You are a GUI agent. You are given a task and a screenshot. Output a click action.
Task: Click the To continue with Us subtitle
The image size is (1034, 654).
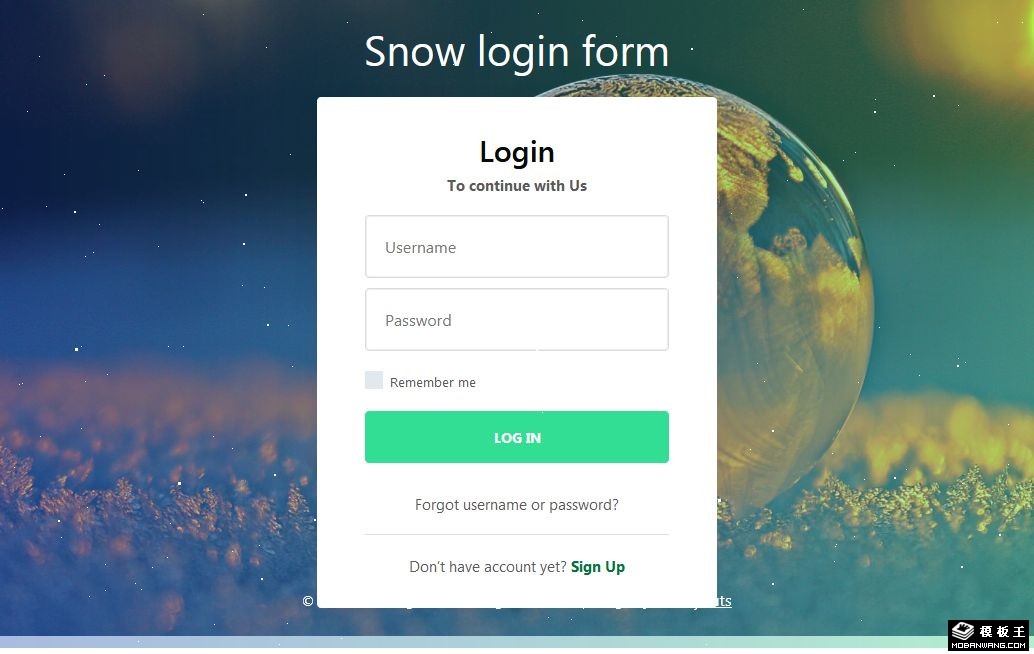(517, 186)
